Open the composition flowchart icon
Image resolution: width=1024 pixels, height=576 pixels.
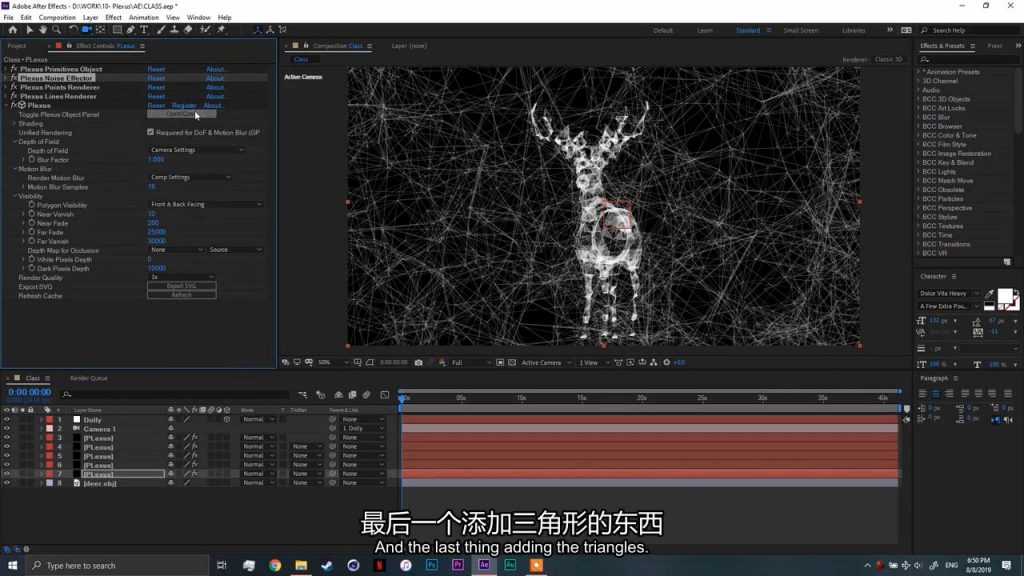click(653, 362)
